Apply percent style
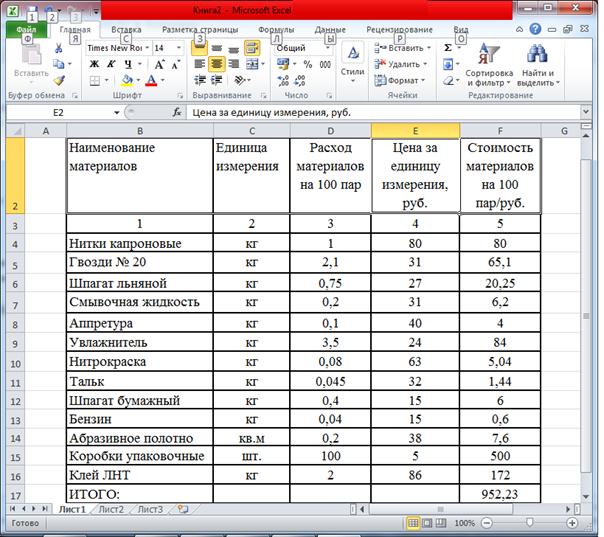This screenshot has height=537, width=604. point(307,64)
